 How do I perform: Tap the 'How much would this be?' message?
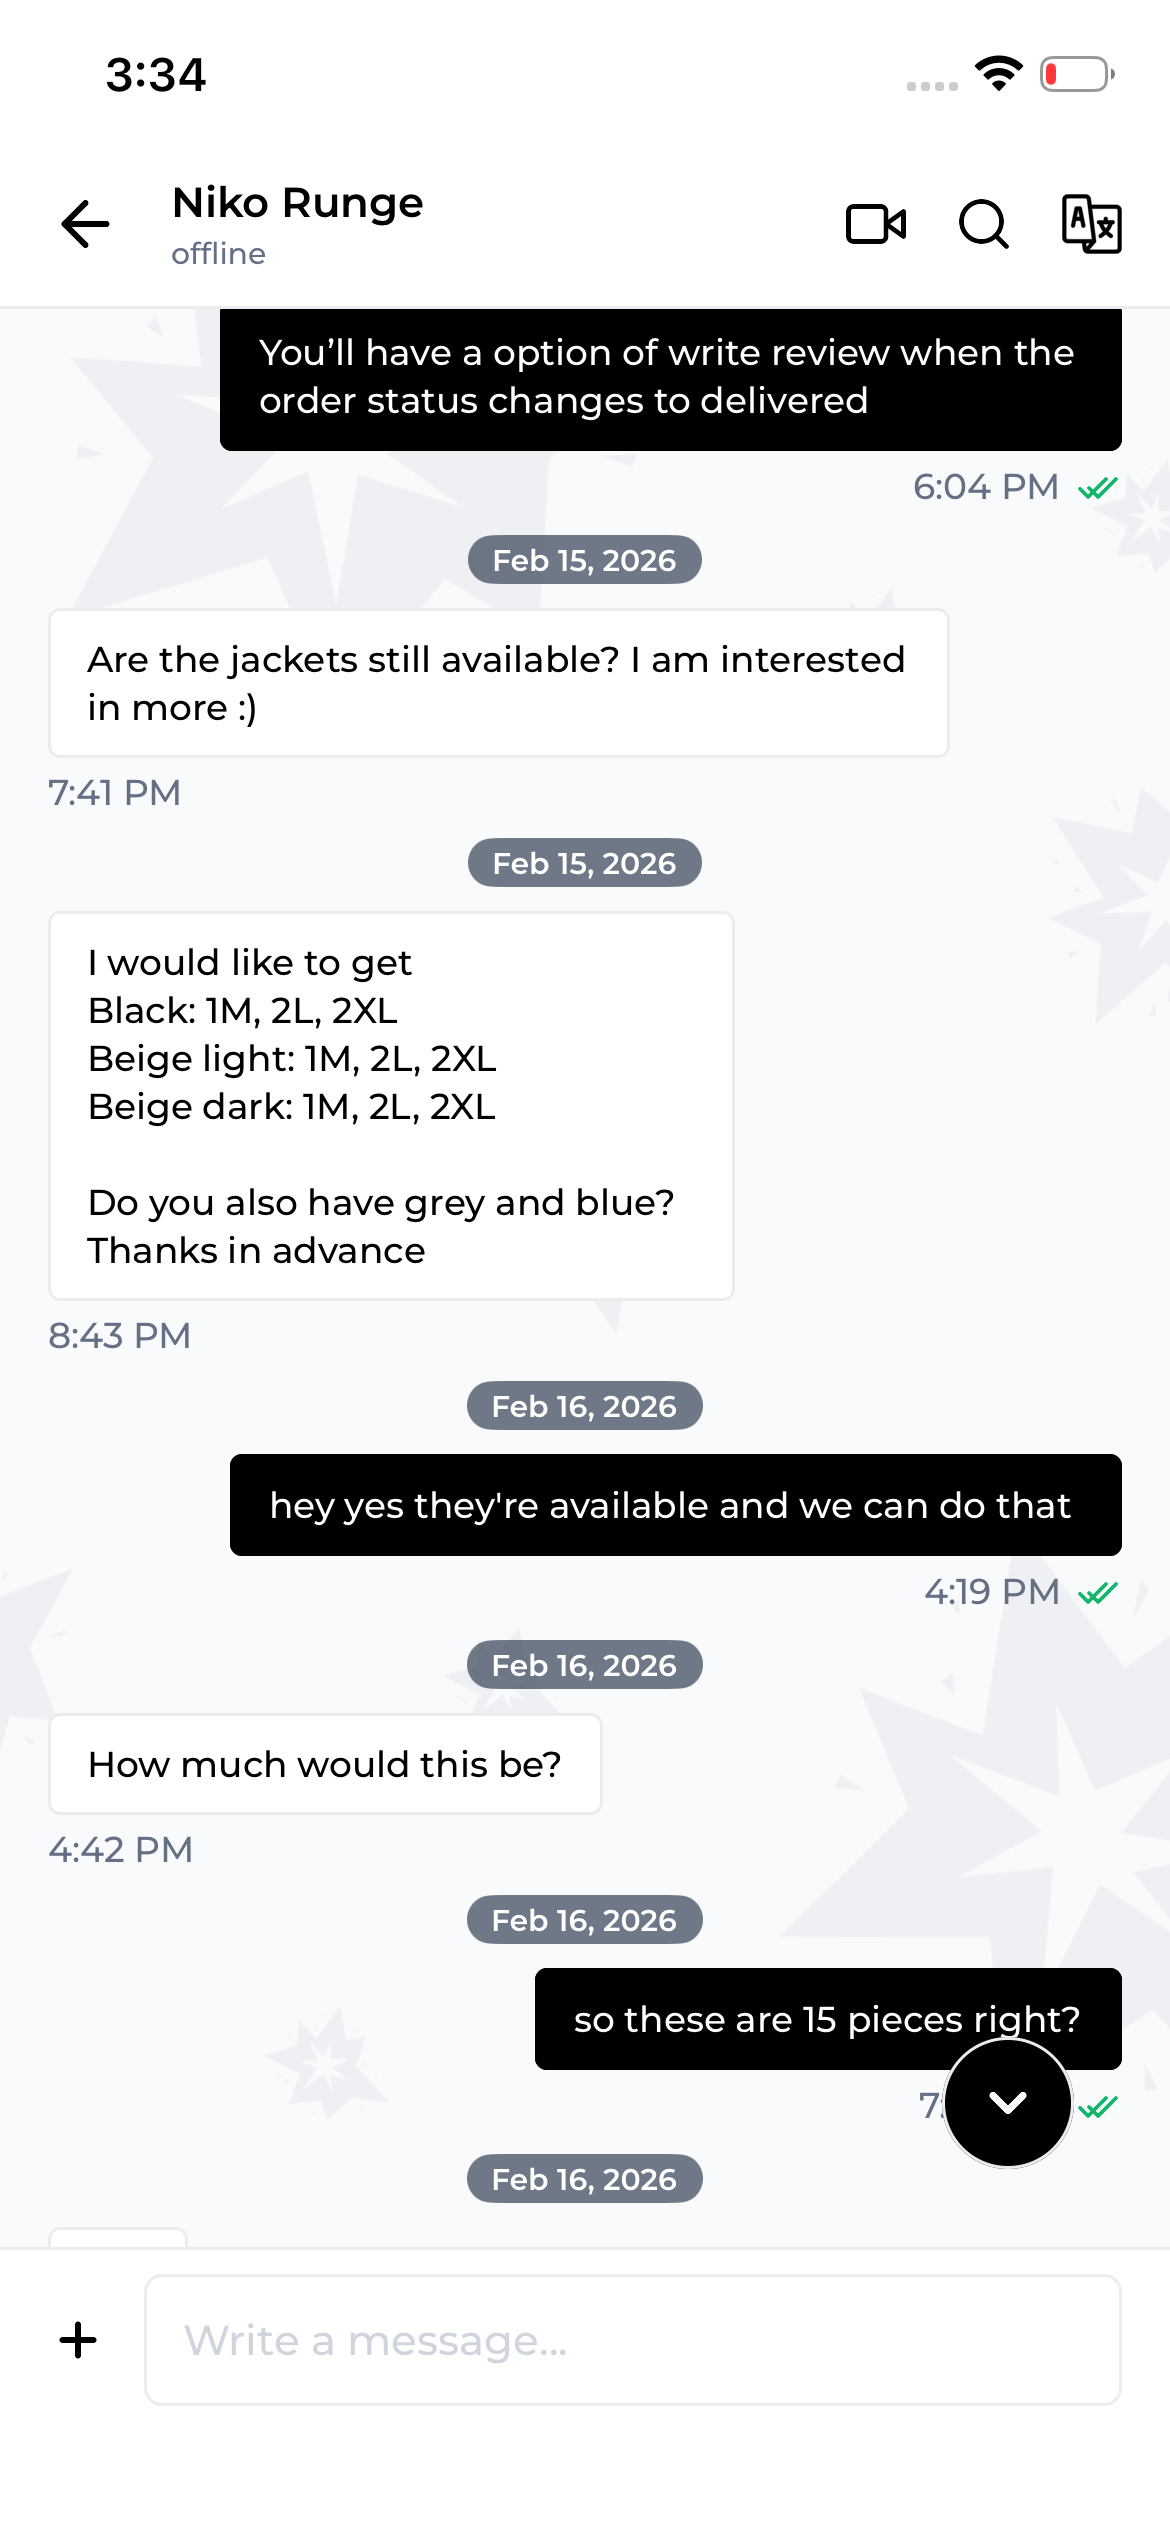[326, 1764]
